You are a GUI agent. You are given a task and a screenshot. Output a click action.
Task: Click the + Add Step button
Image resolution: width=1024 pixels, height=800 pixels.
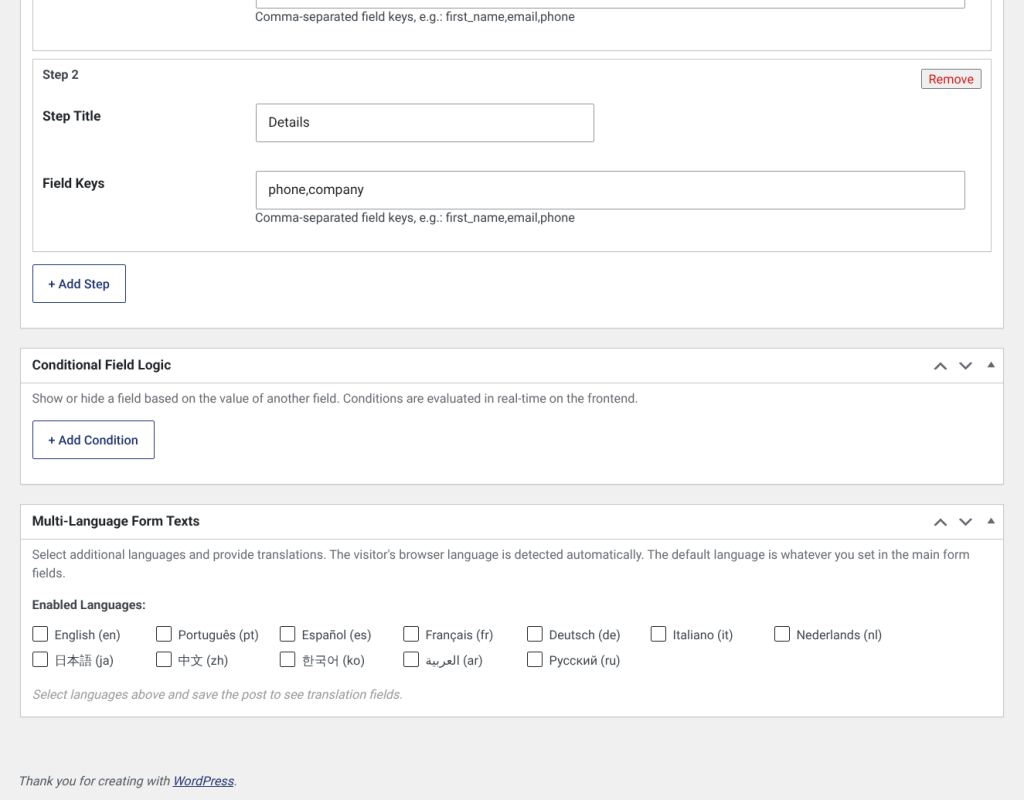click(x=79, y=283)
